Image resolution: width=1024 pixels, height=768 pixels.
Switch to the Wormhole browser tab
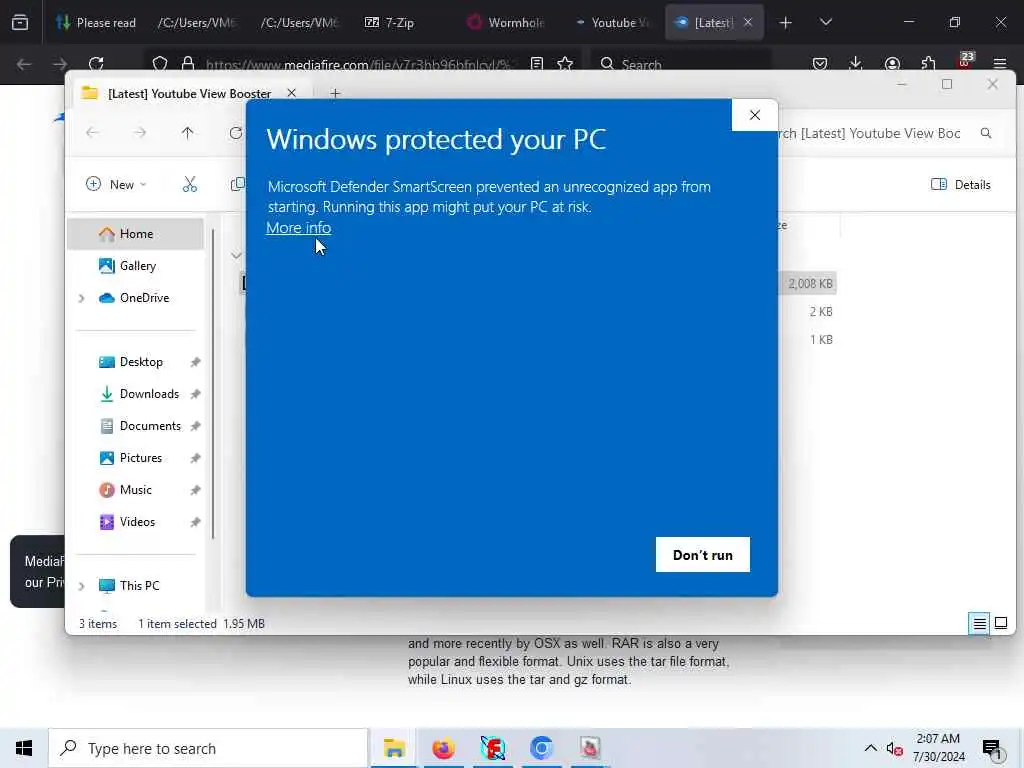coord(506,22)
